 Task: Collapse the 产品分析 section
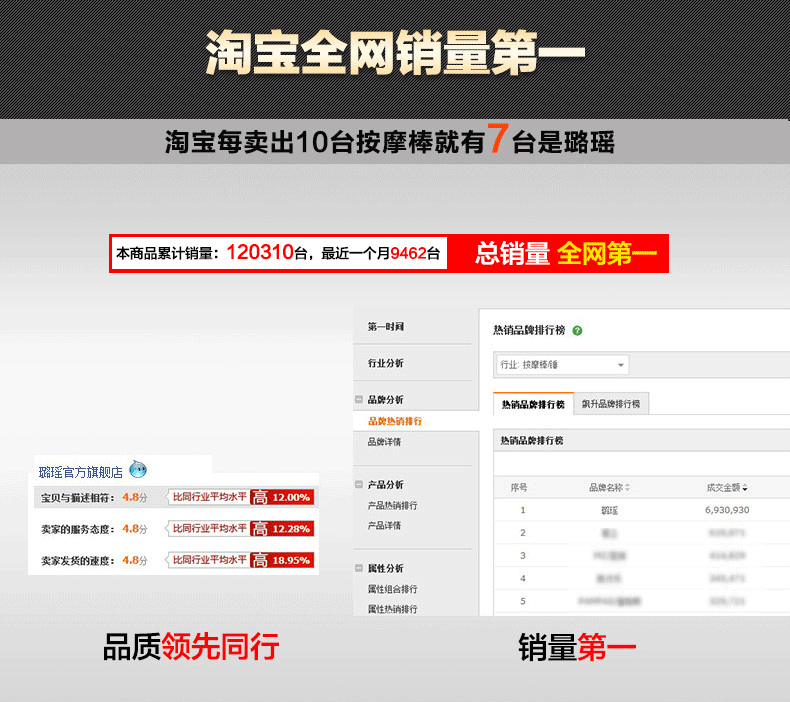(359, 485)
